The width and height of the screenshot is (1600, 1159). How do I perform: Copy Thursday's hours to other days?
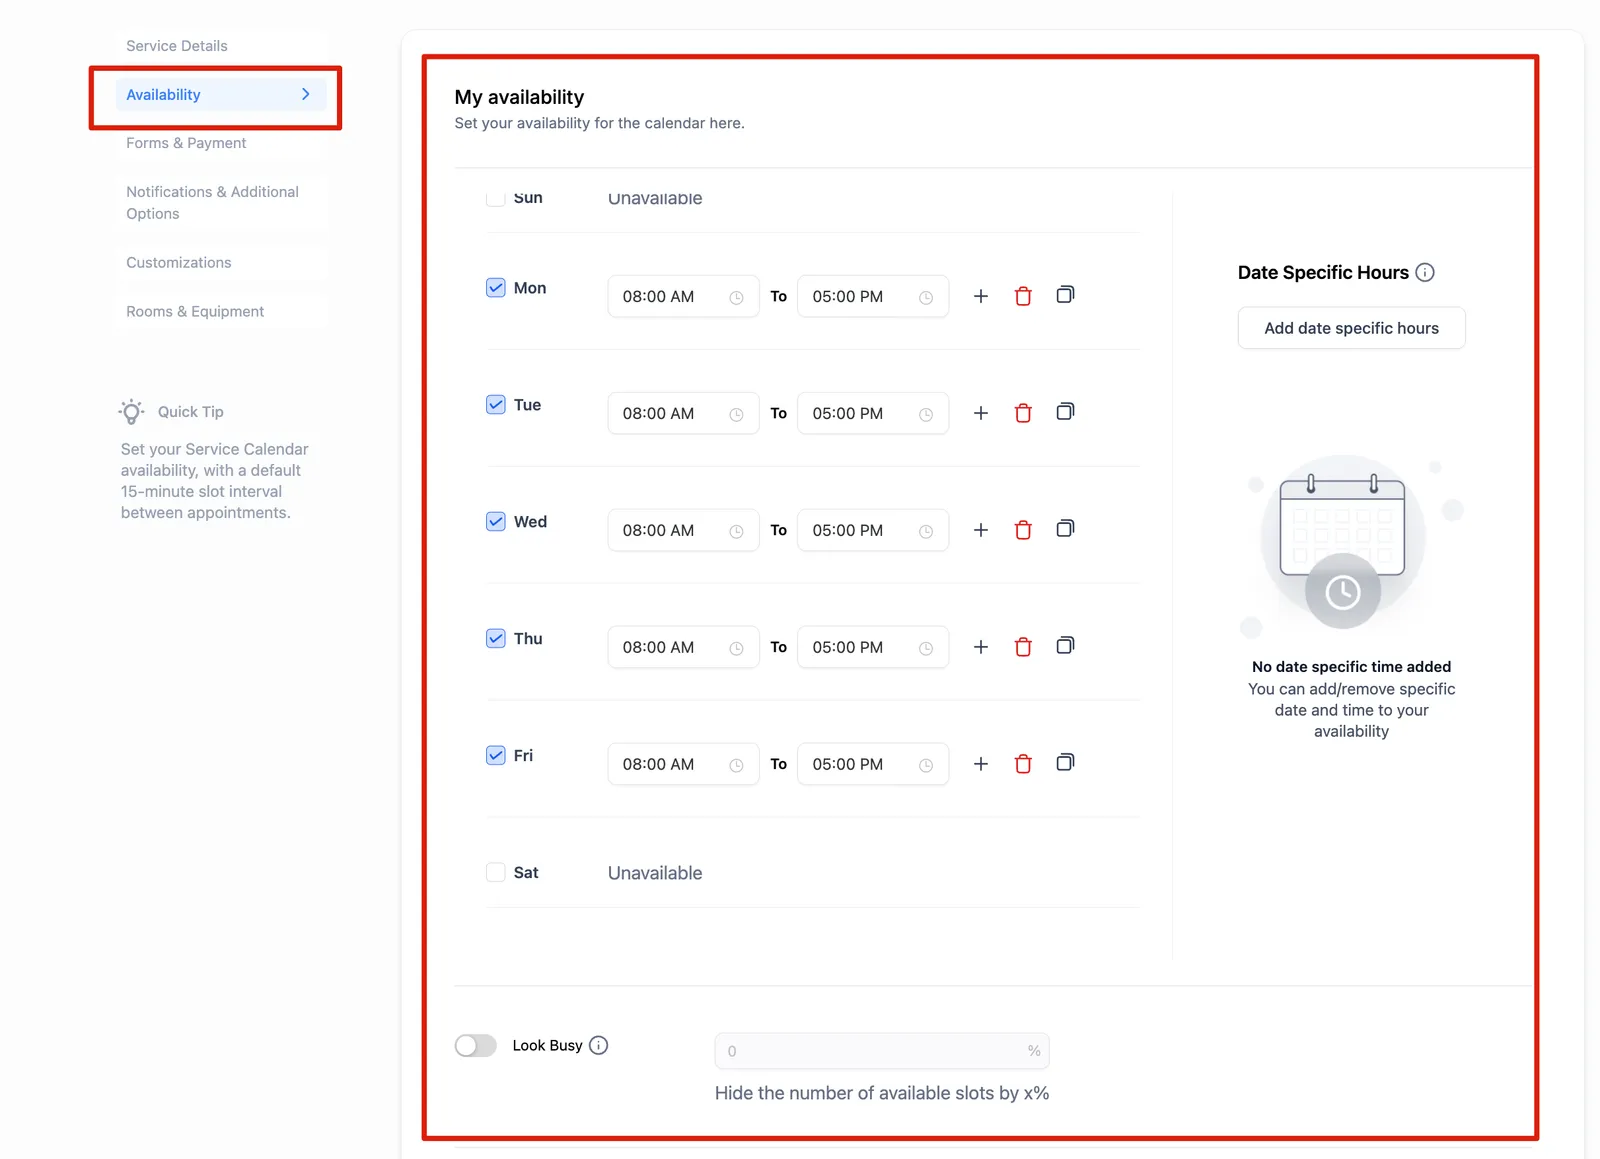tap(1065, 646)
